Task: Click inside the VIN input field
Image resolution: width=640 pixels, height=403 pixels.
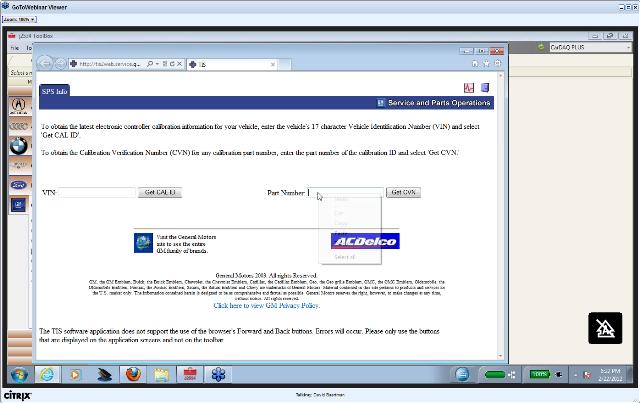Action: (97, 192)
